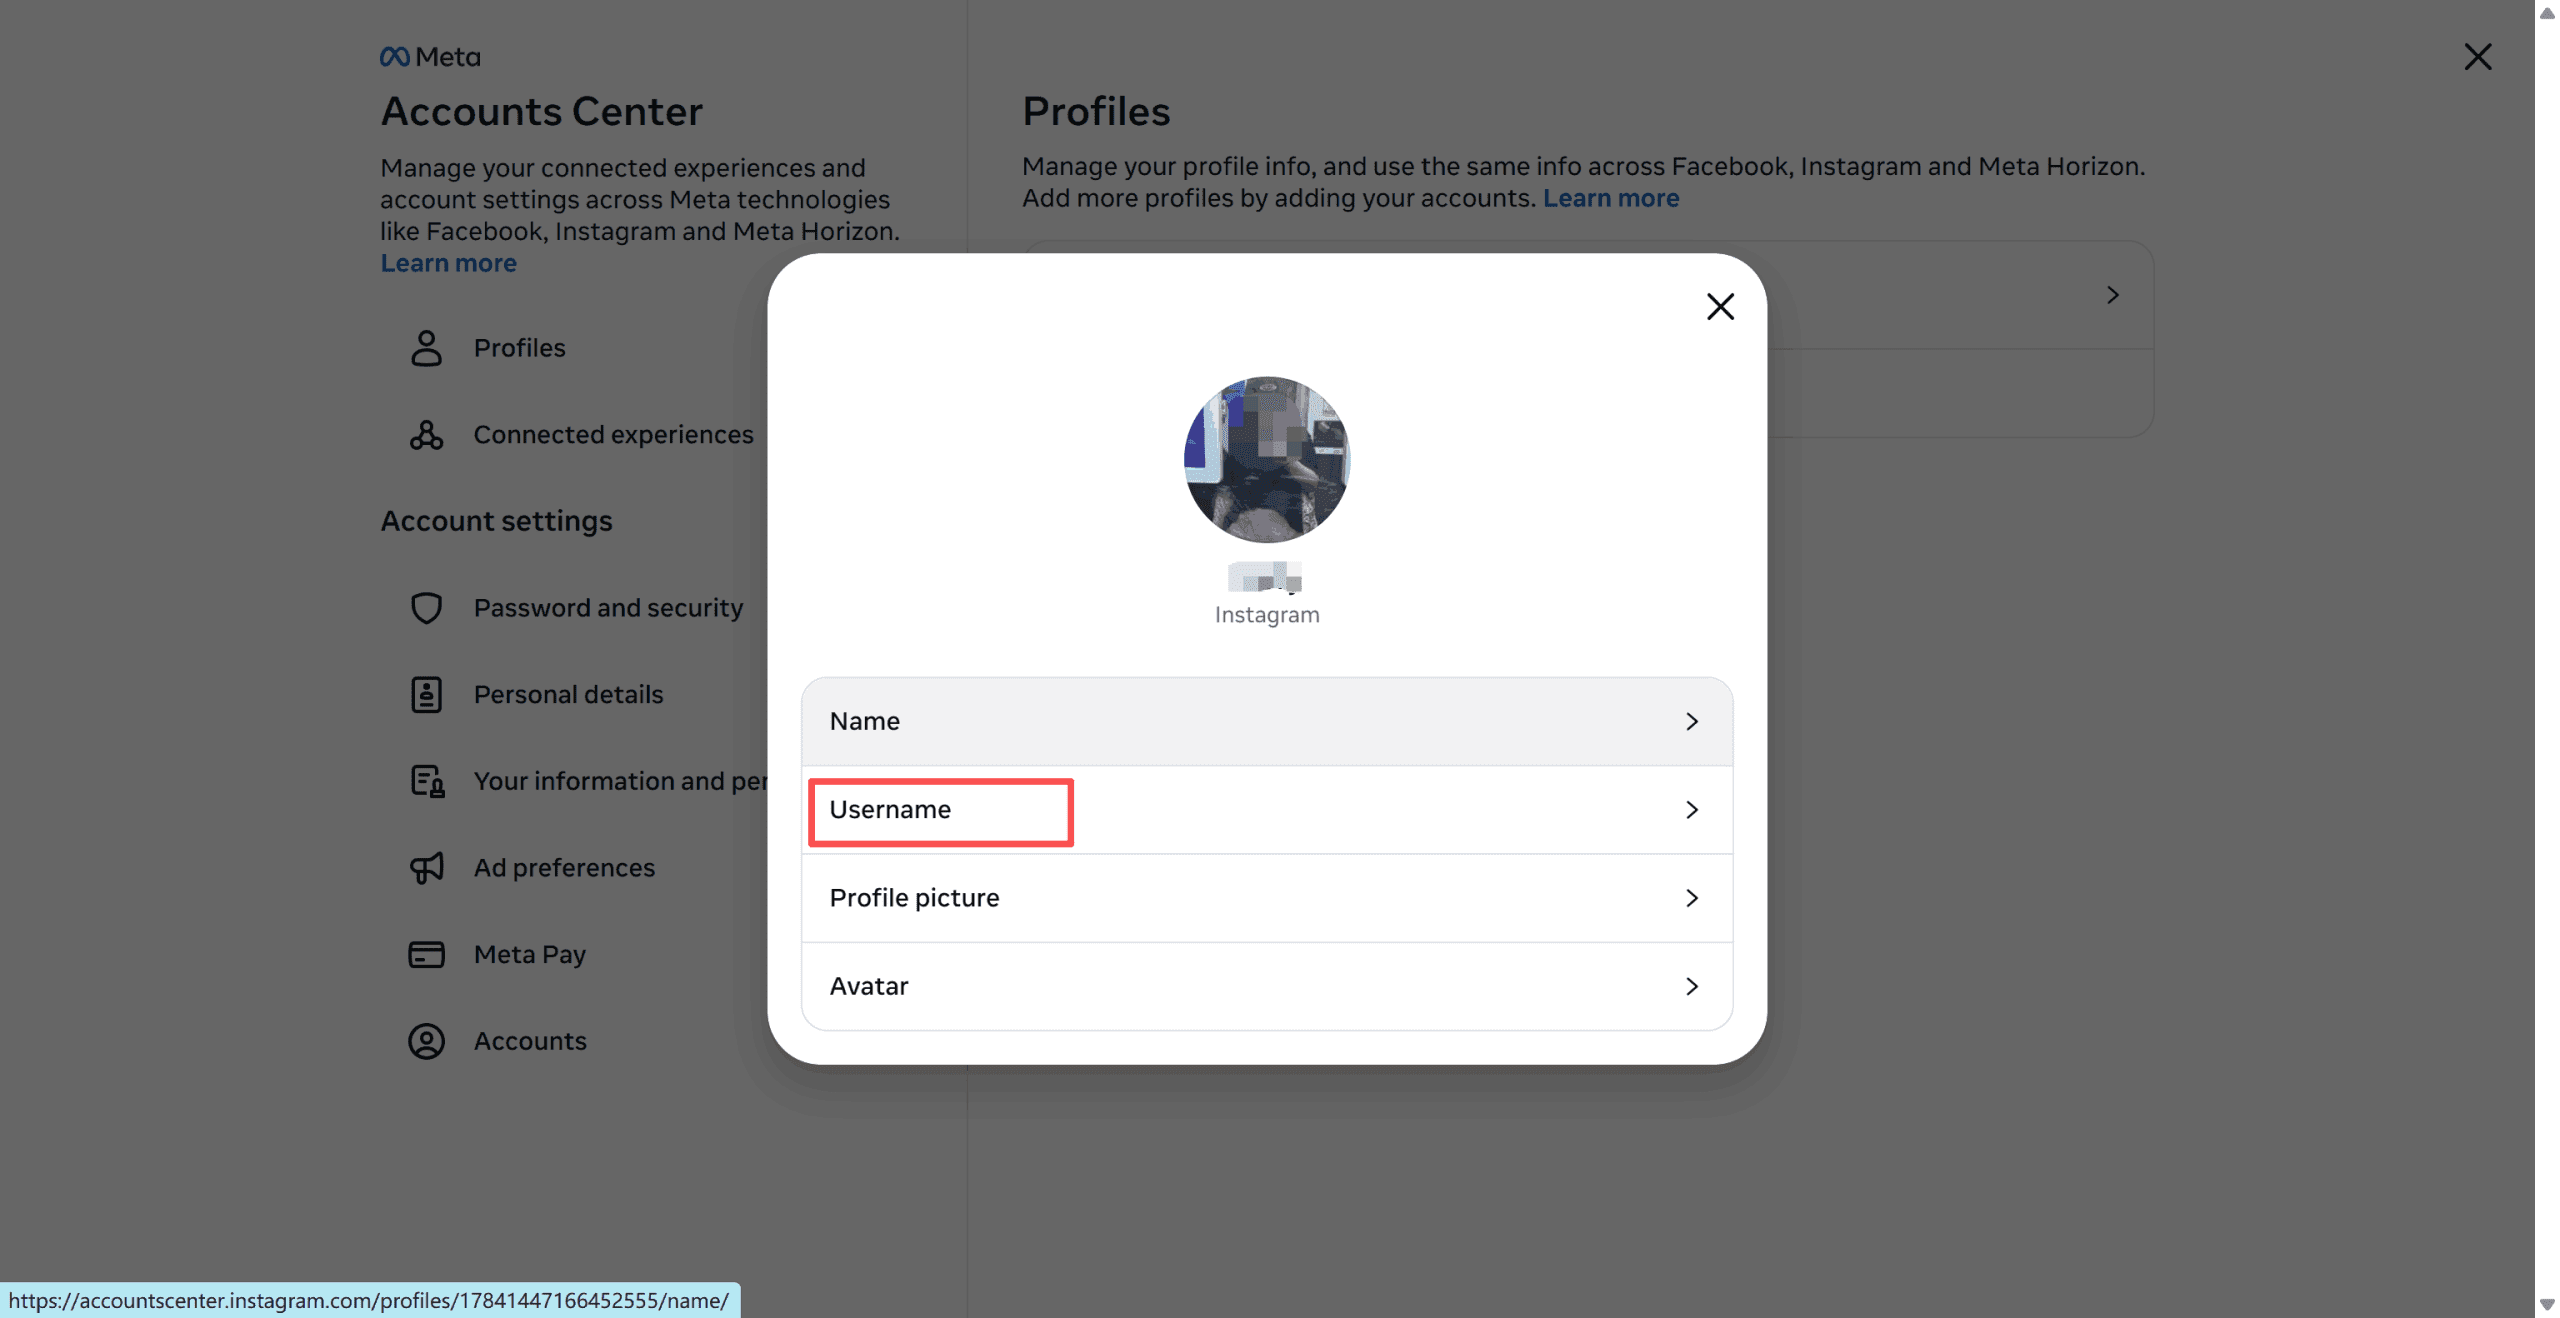Select Meta Pay in account settings
This screenshot has width=2560, height=1318.
(529, 955)
